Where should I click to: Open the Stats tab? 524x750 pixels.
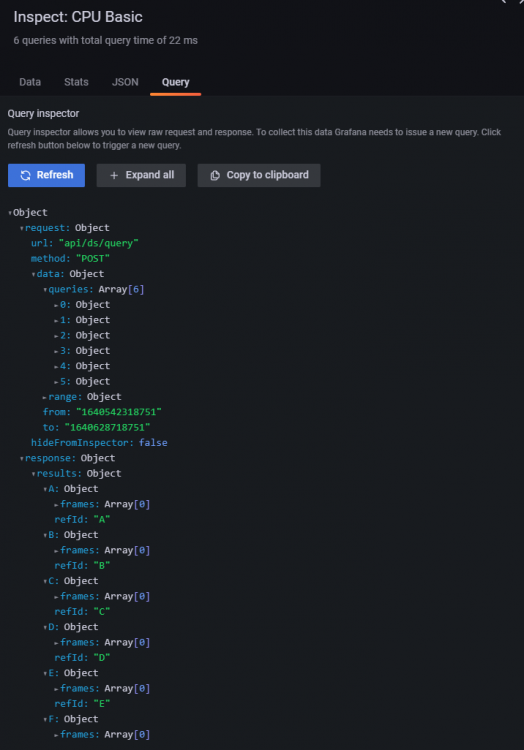coord(76,82)
